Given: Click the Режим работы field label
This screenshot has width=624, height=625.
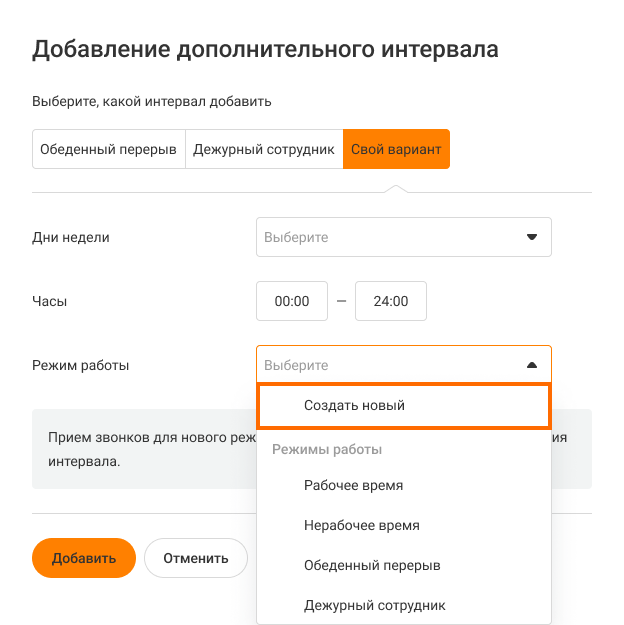Looking at the screenshot, I should click(x=81, y=365).
